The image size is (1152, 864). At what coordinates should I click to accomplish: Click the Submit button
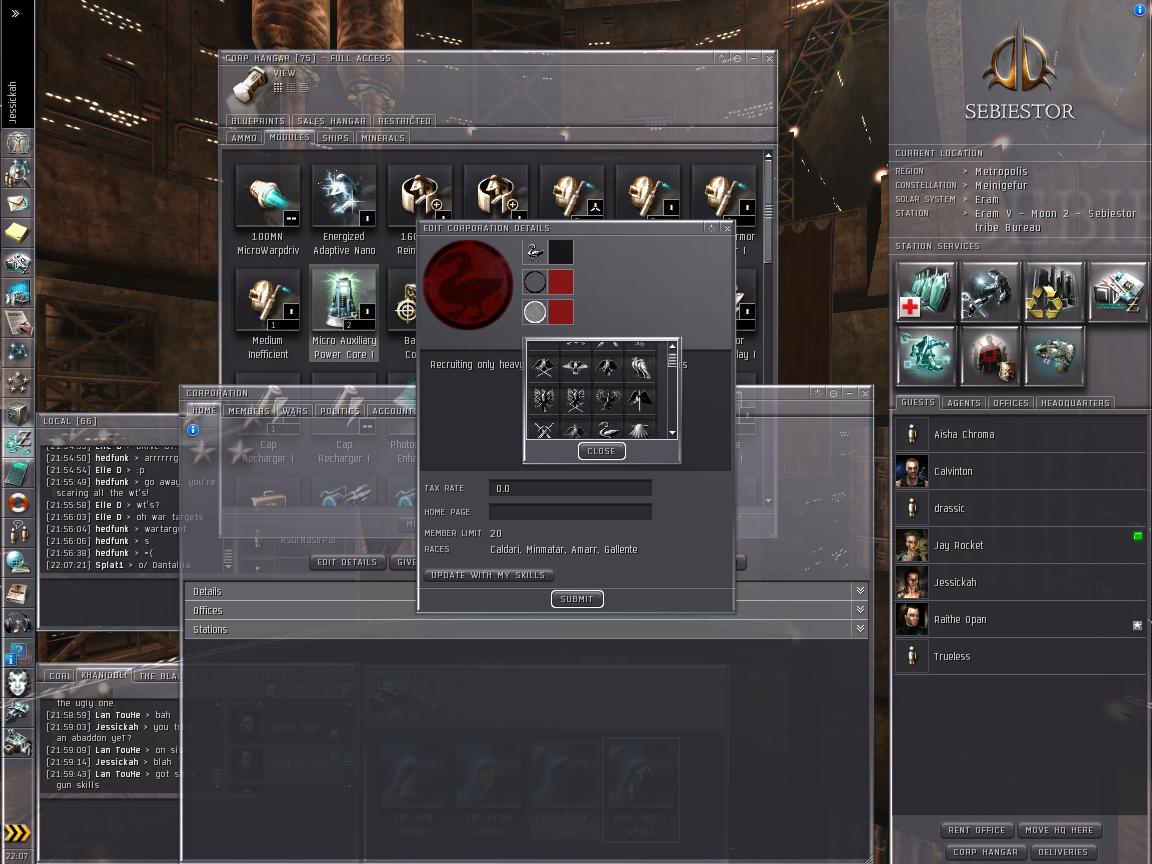tap(577, 599)
